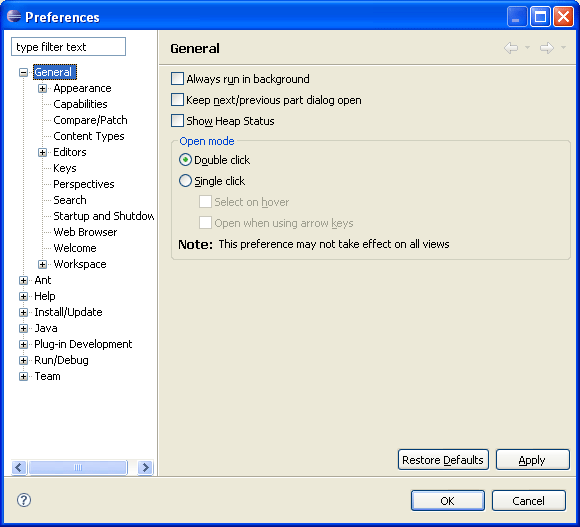
Task: Enable Show Heap Status checkbox
Action: [x=177, y=121]
